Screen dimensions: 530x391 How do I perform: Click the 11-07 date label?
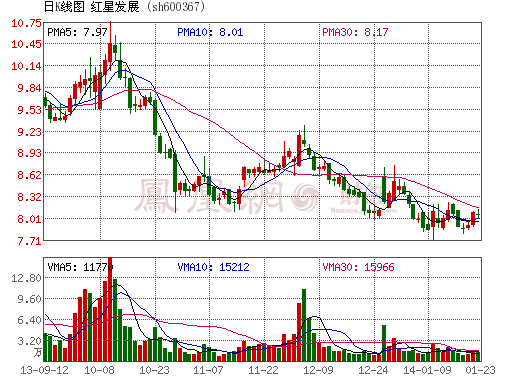[x=208, y=370]
